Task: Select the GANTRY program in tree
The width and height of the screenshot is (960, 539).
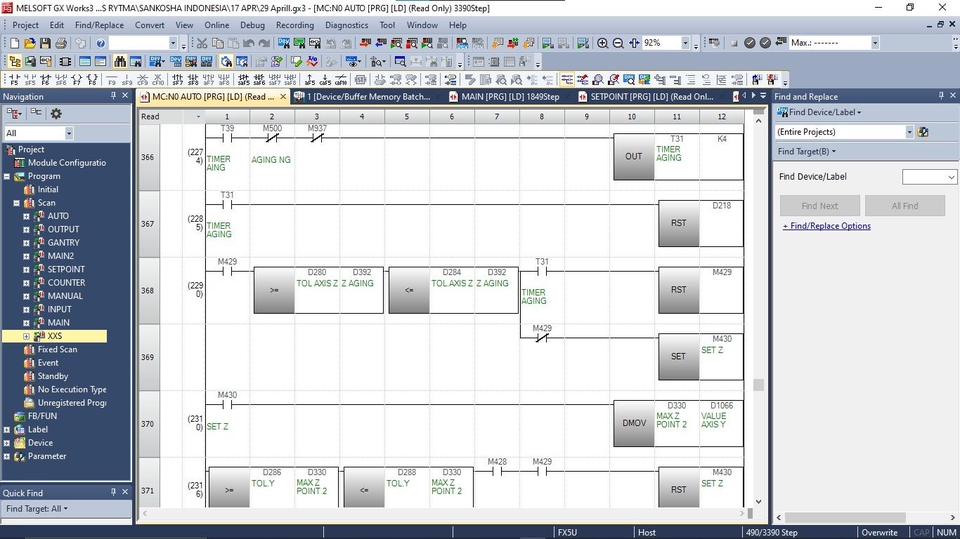Action: (64, 243)
